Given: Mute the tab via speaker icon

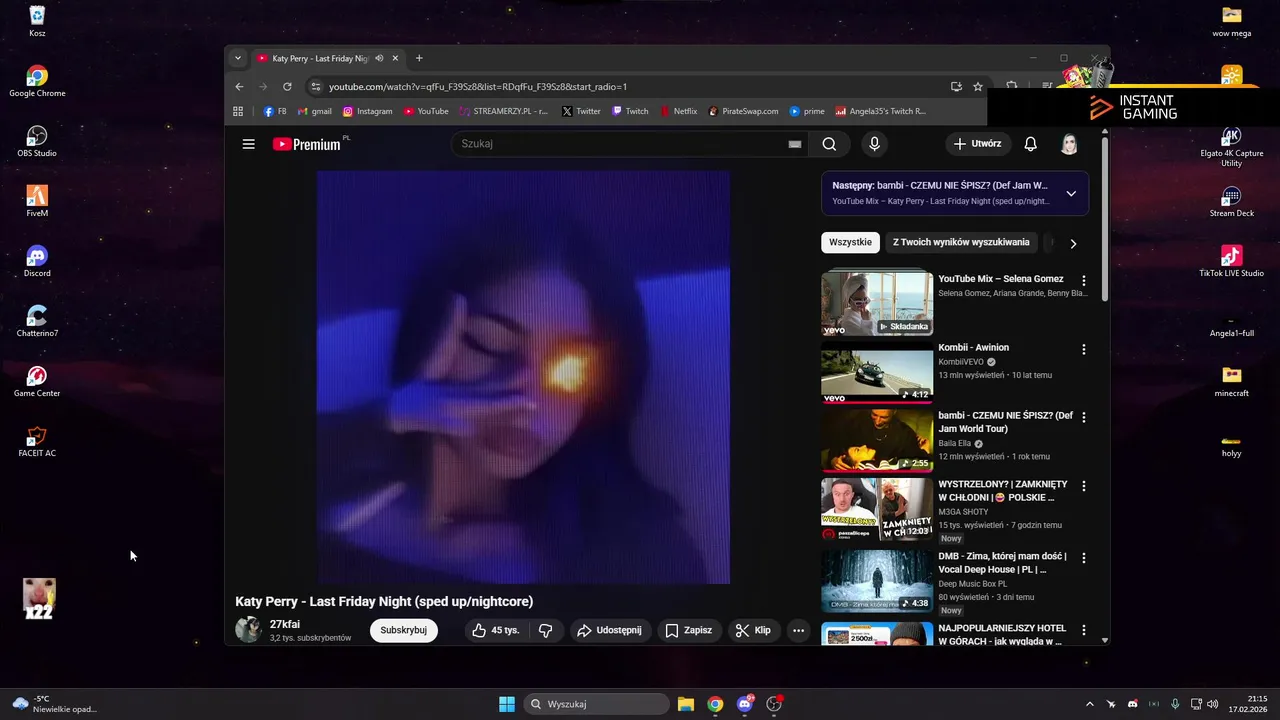Looking at the screenshot, I should pyautogui.click(x=379, y=58).
